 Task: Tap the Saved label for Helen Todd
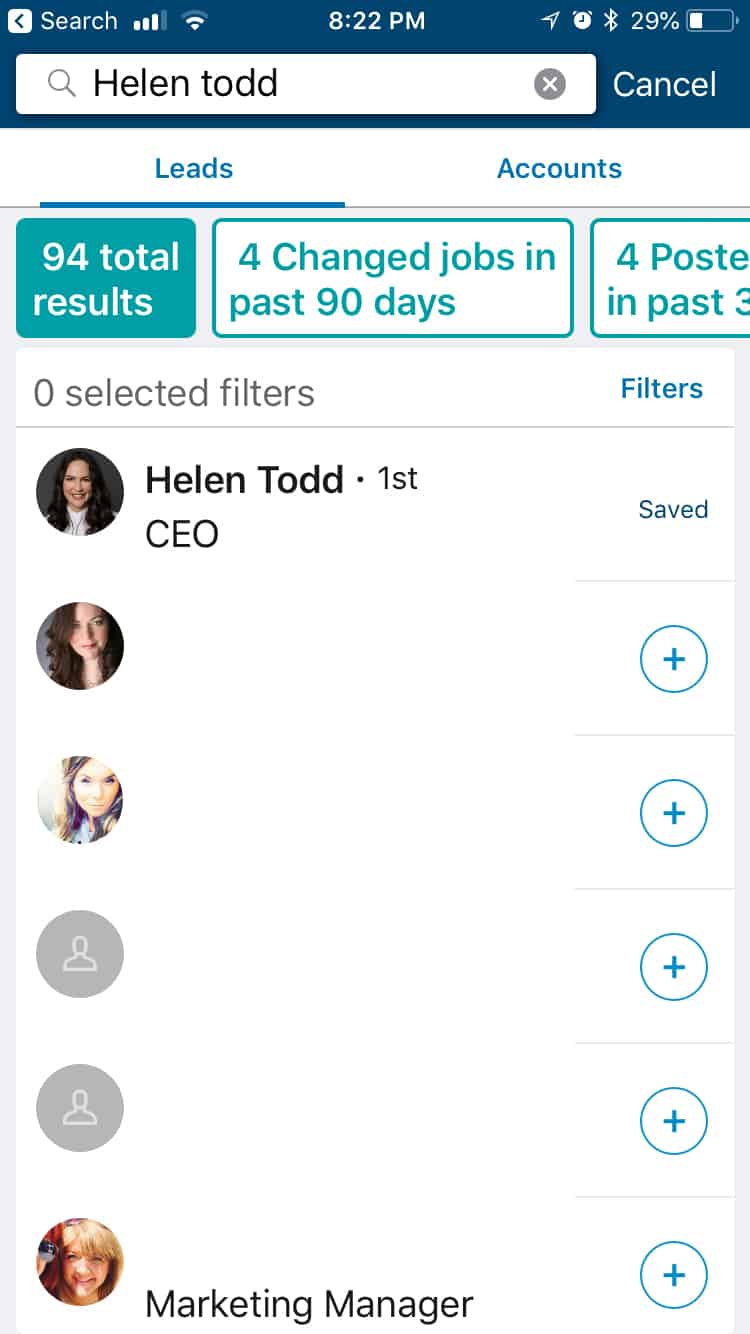click(x=673, y=509)
